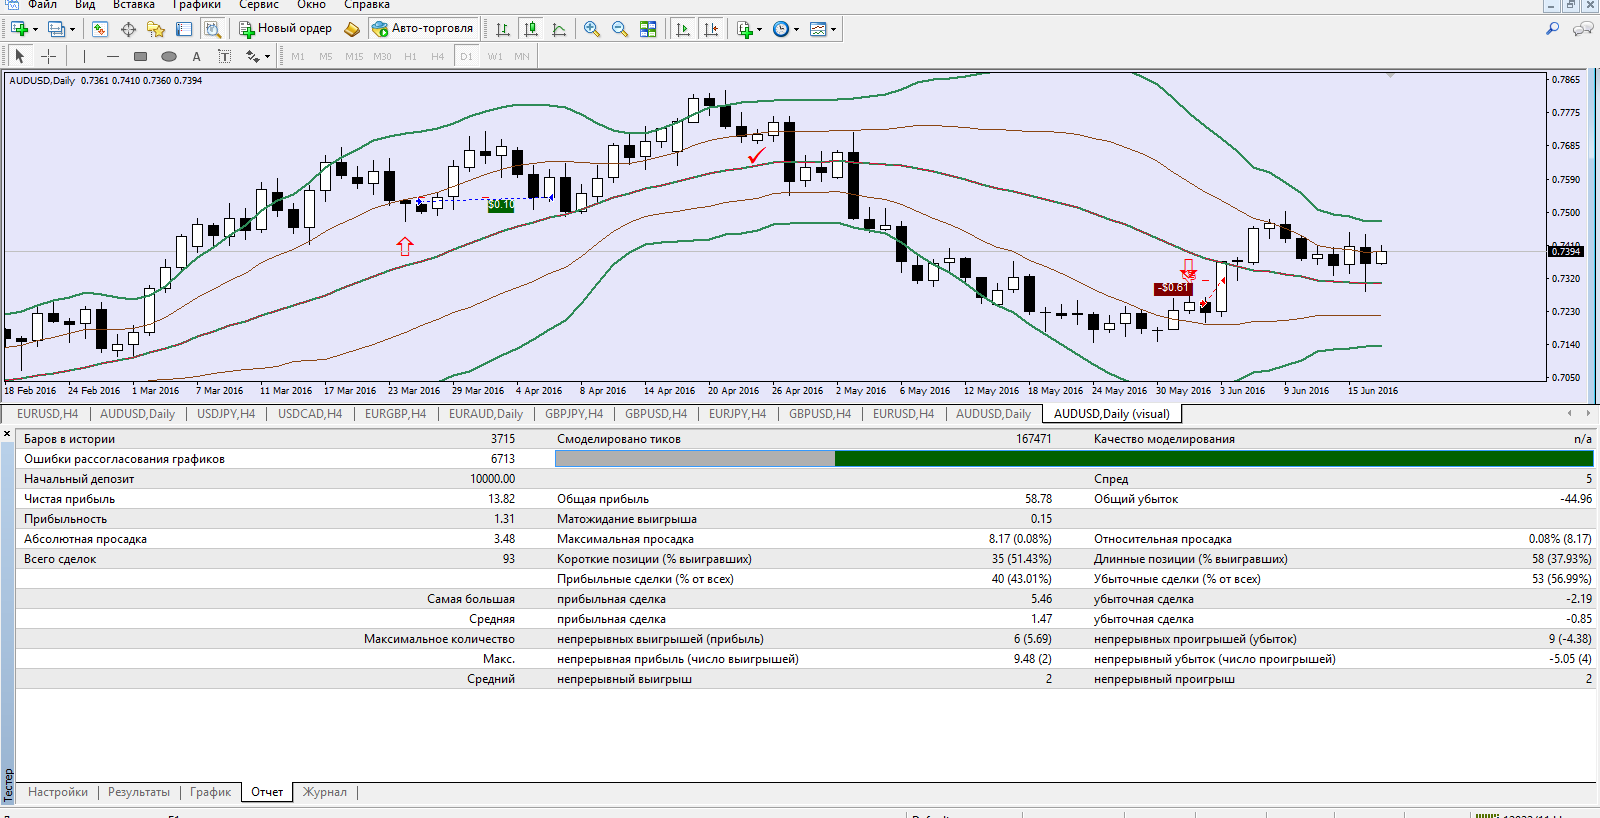Open the Настройки tester tab
This screenshot has width=1600, height=818.
(x=58, y=792)
